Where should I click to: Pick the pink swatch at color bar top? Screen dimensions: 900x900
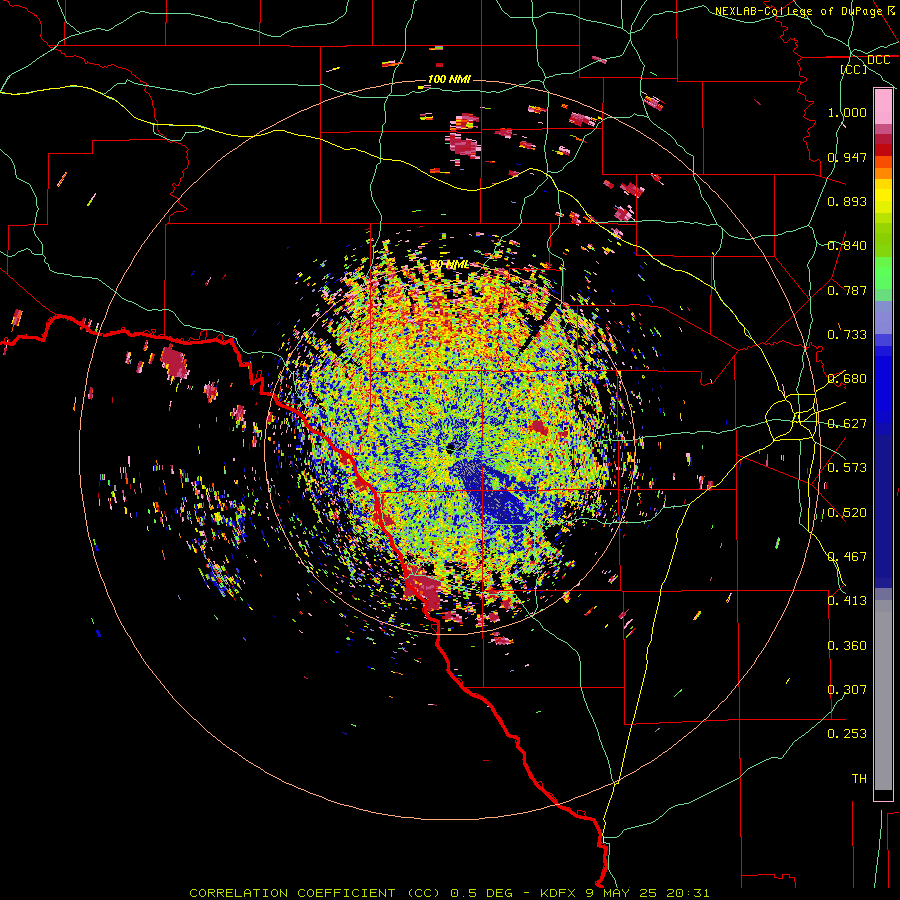point(883,106)
